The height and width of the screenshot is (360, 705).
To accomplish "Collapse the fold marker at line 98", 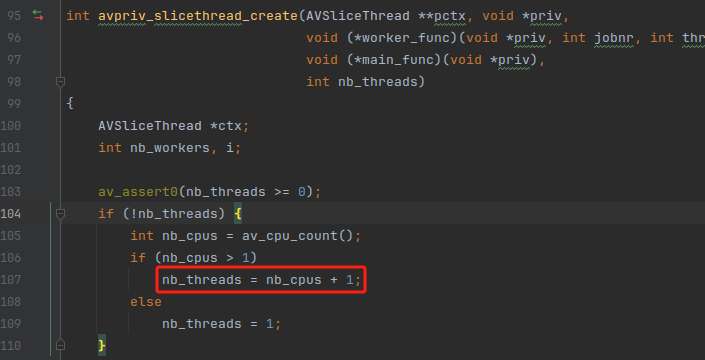I will [x=60, y=82].
